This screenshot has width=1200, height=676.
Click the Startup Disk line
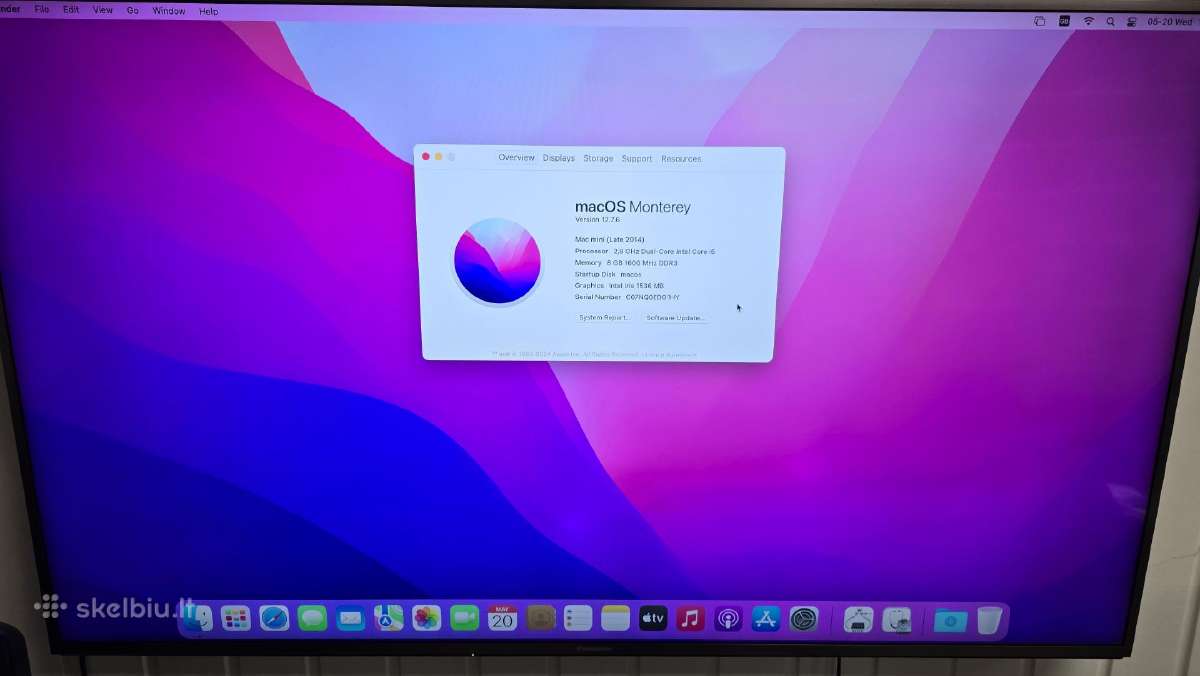[x=608, y=274]
